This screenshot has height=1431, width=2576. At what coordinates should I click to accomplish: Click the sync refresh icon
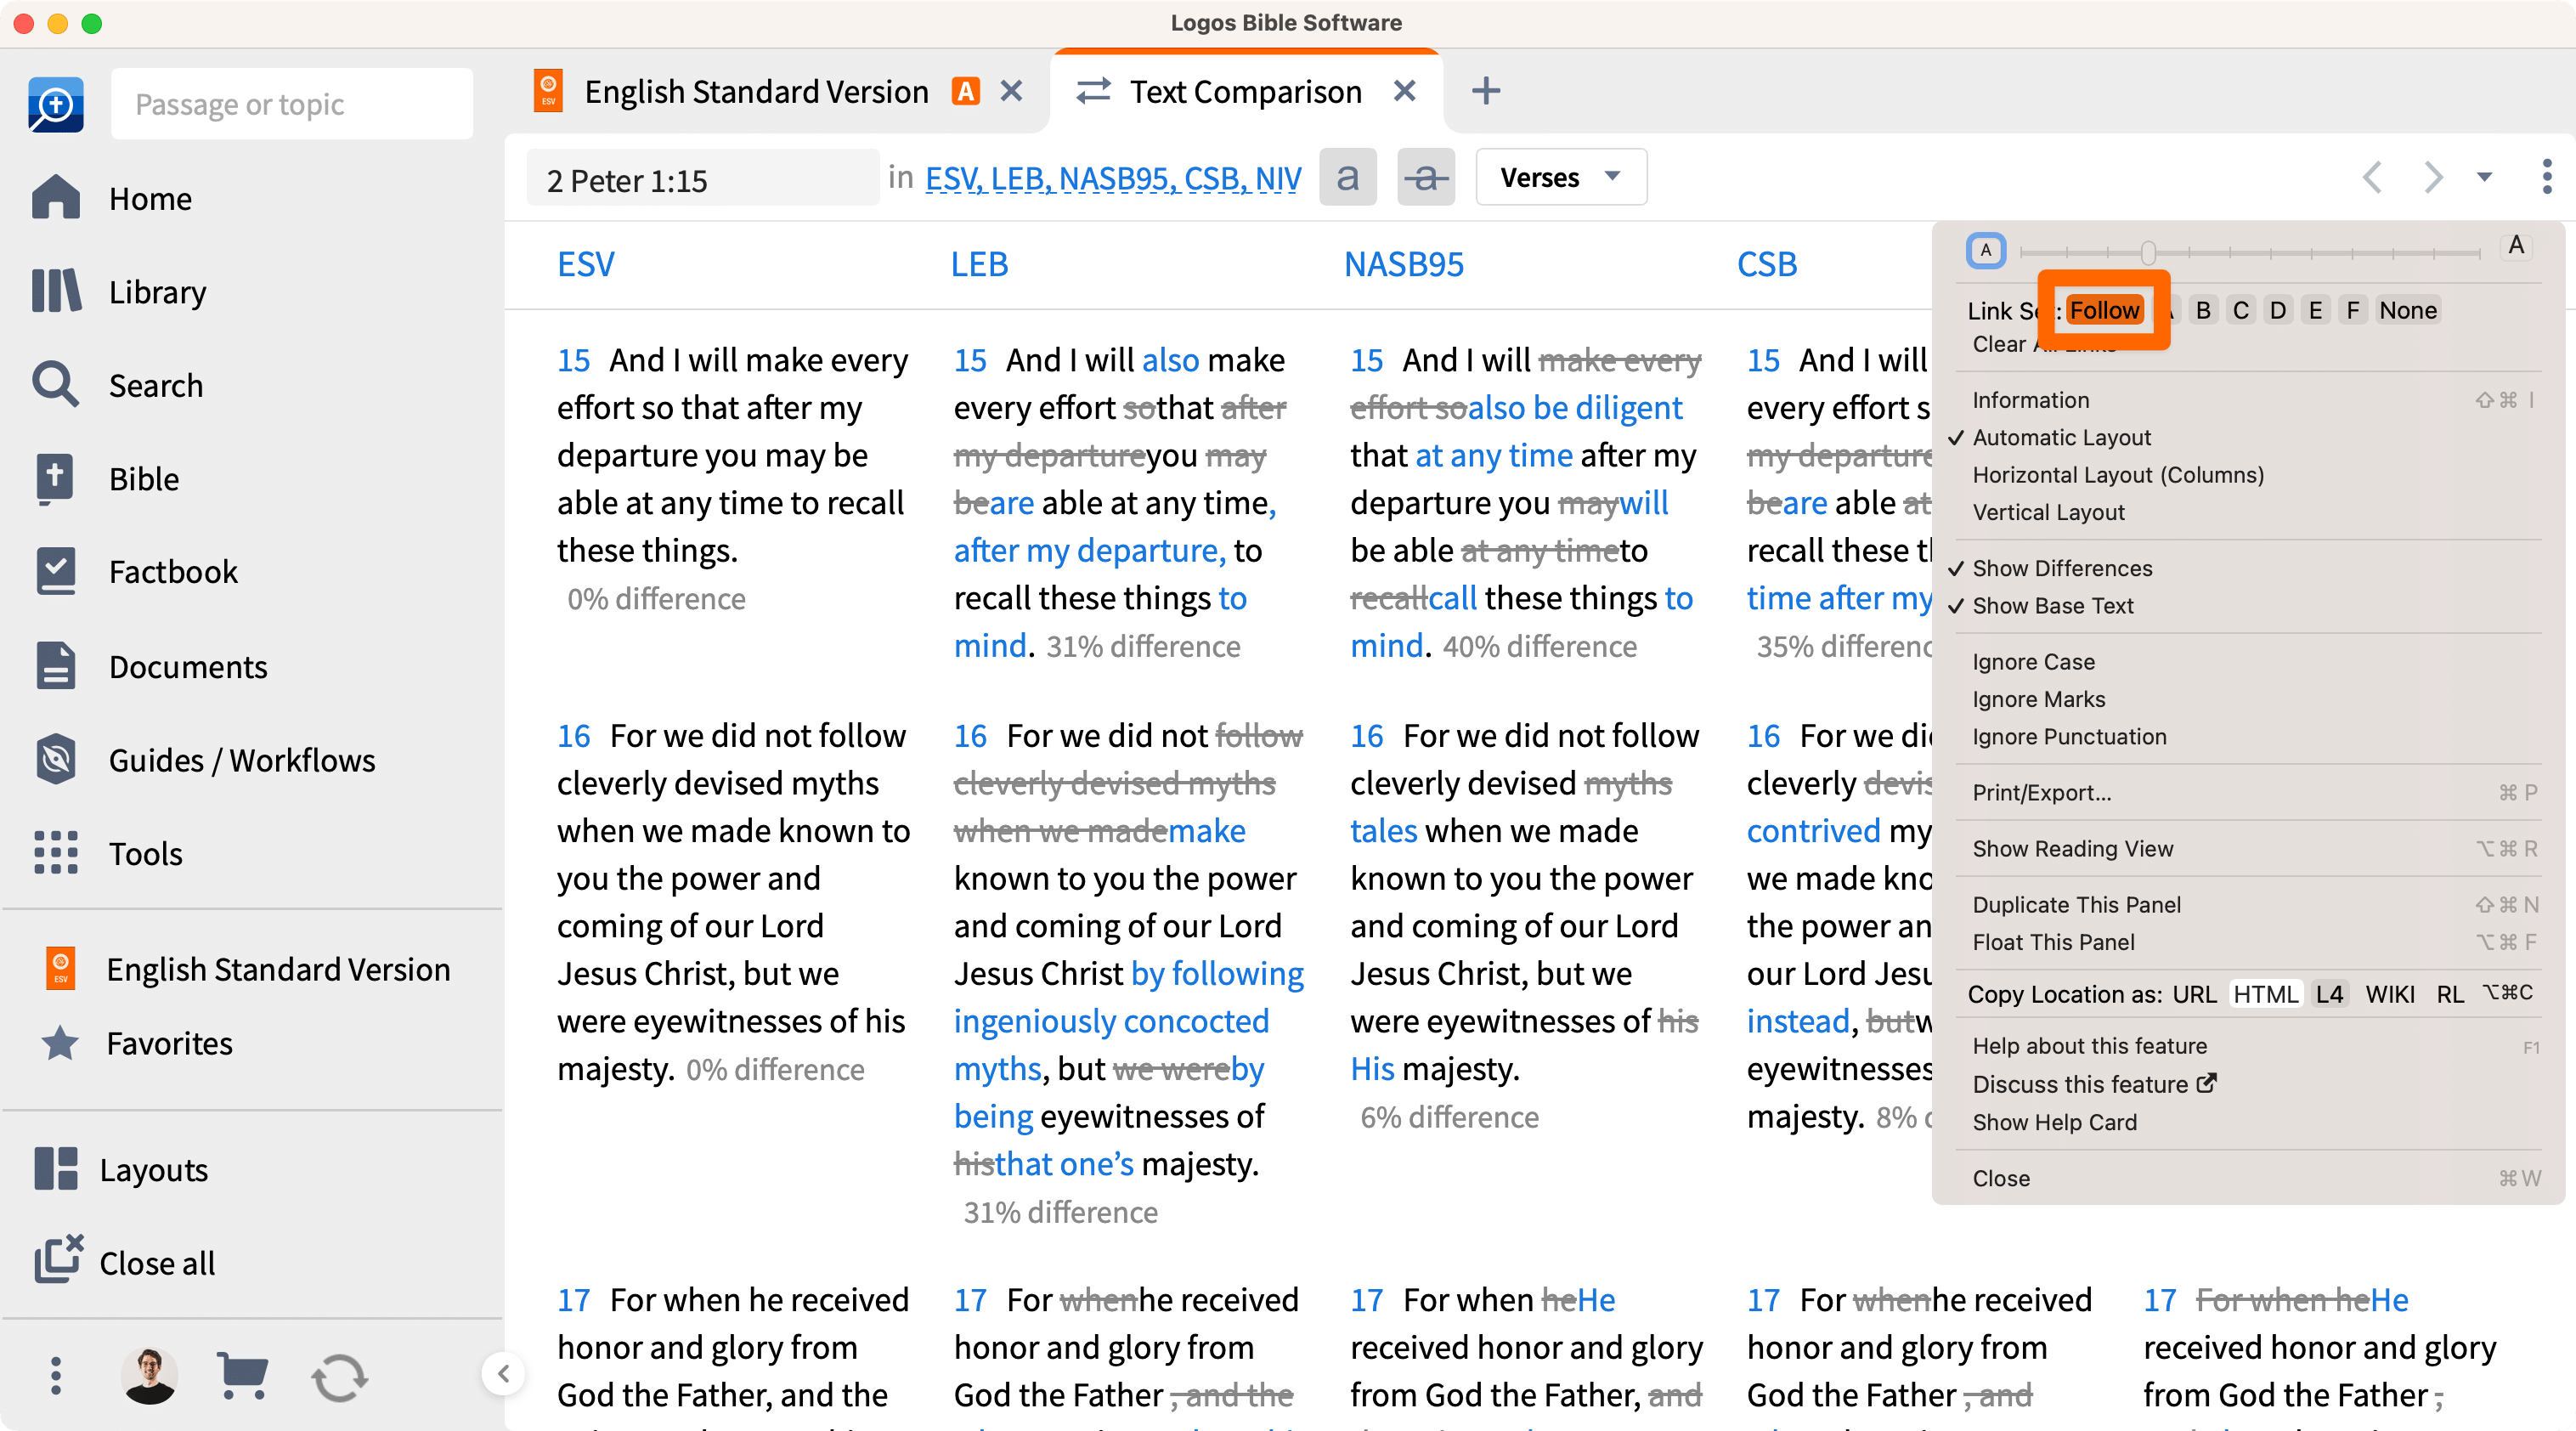pos(339,1377)
